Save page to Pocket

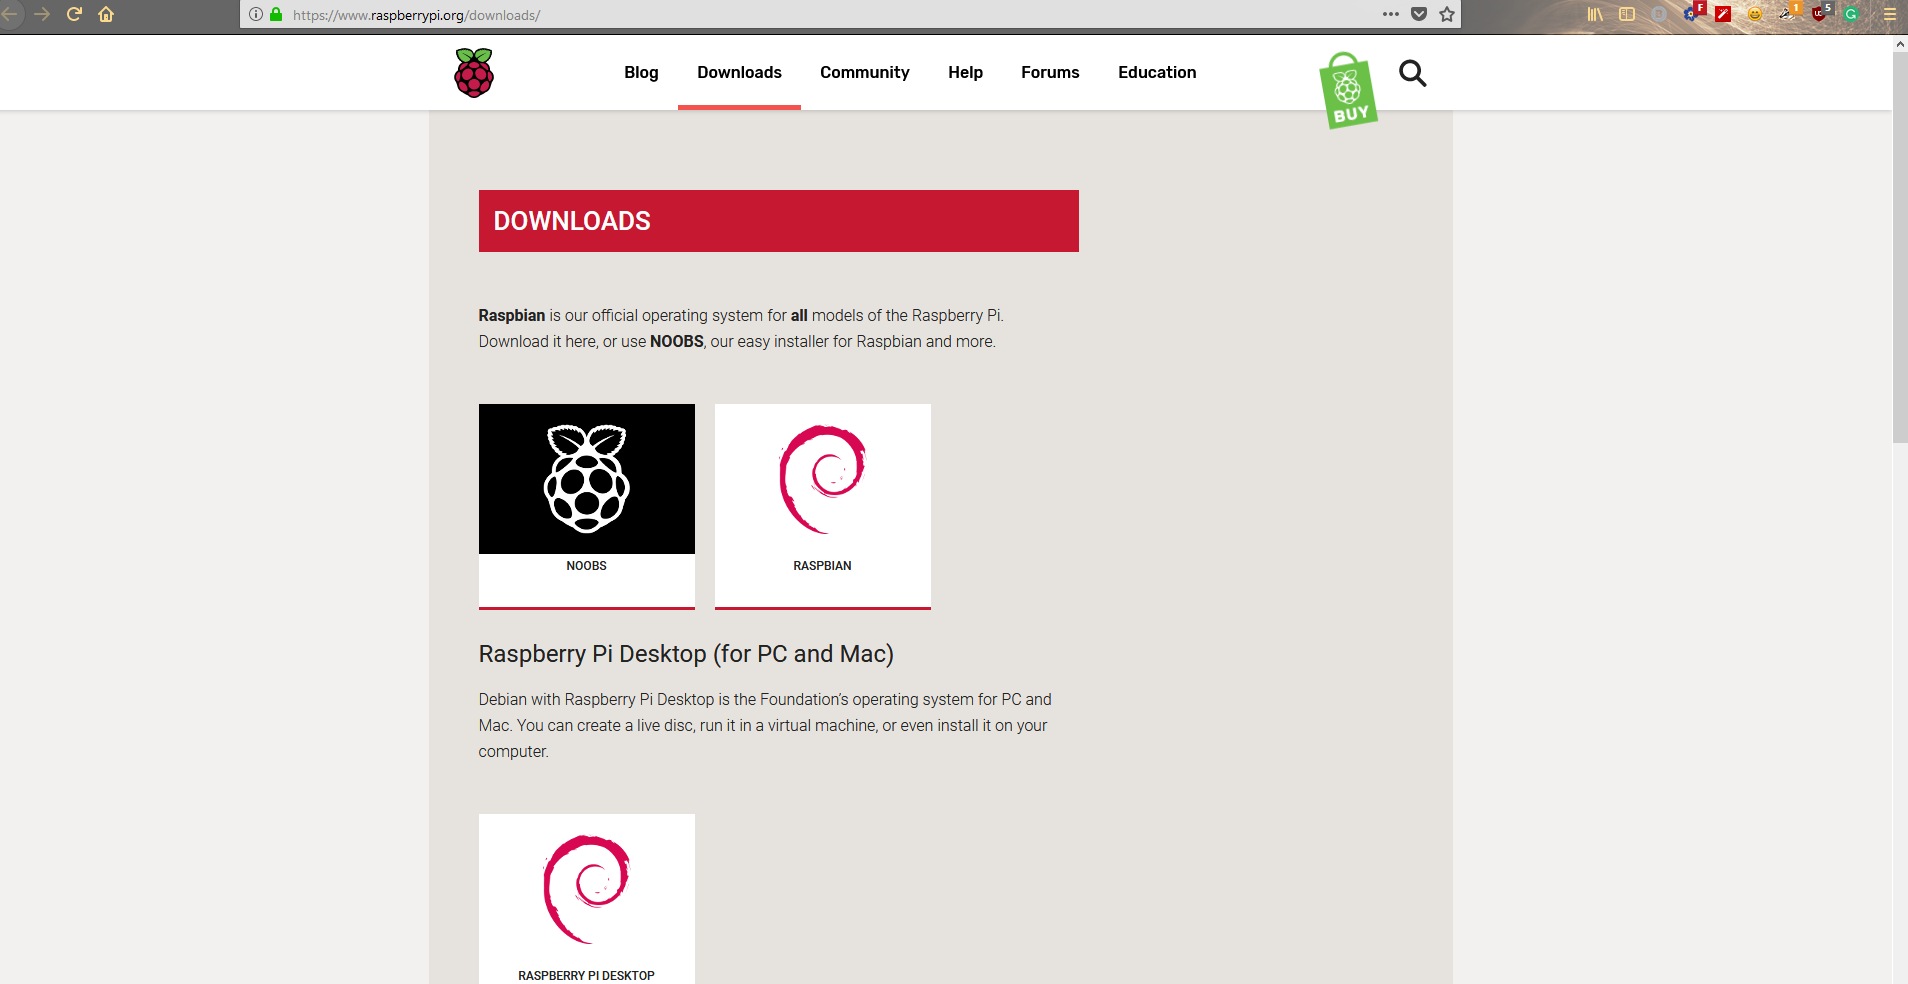(1418, 14)
